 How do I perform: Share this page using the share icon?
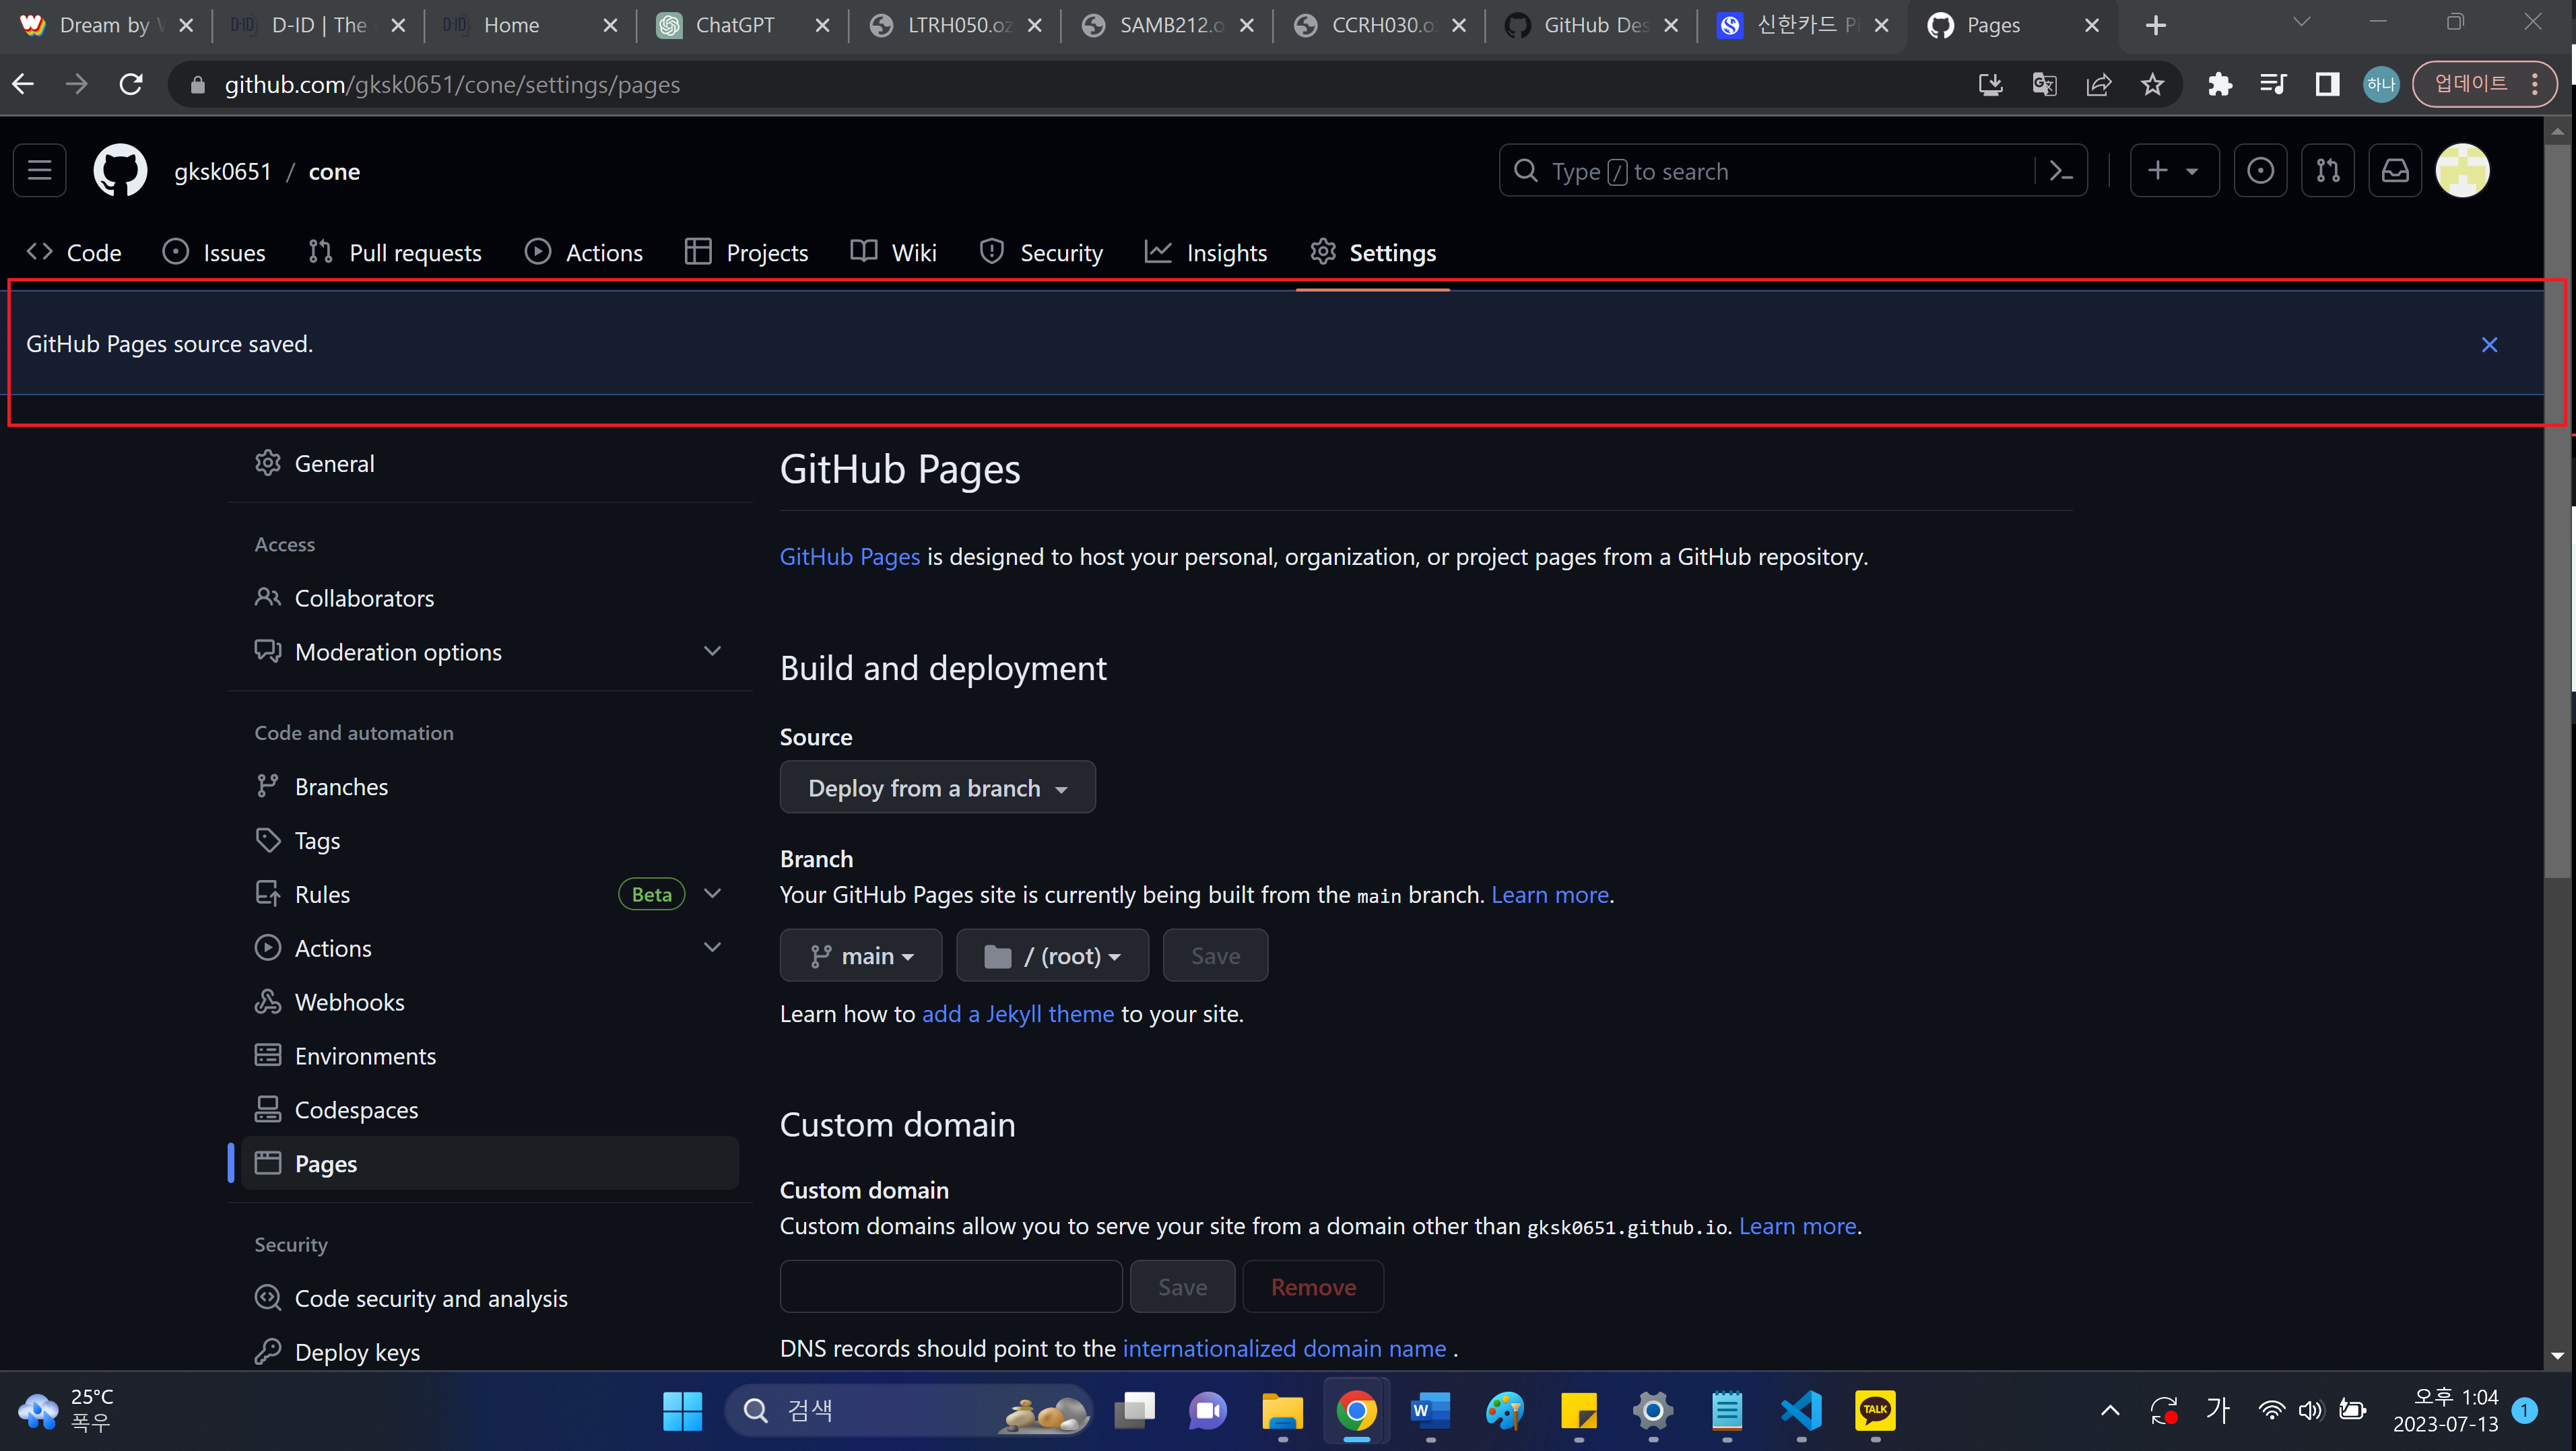pos(2098,85)
